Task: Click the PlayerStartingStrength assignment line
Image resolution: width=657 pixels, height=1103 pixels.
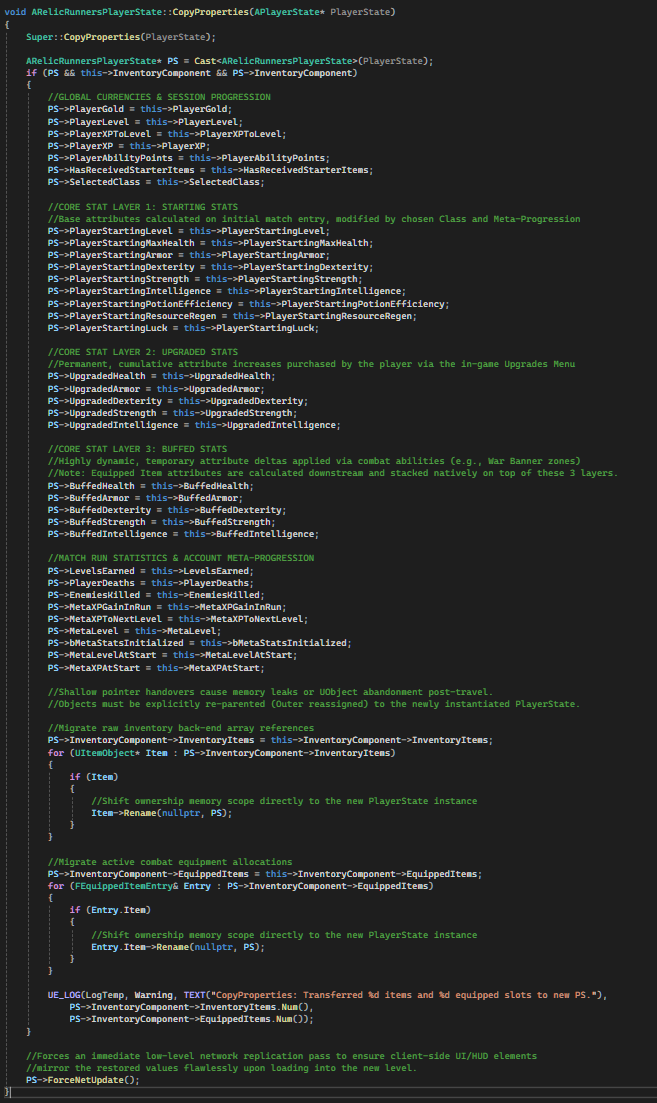Action: point(205,279)
